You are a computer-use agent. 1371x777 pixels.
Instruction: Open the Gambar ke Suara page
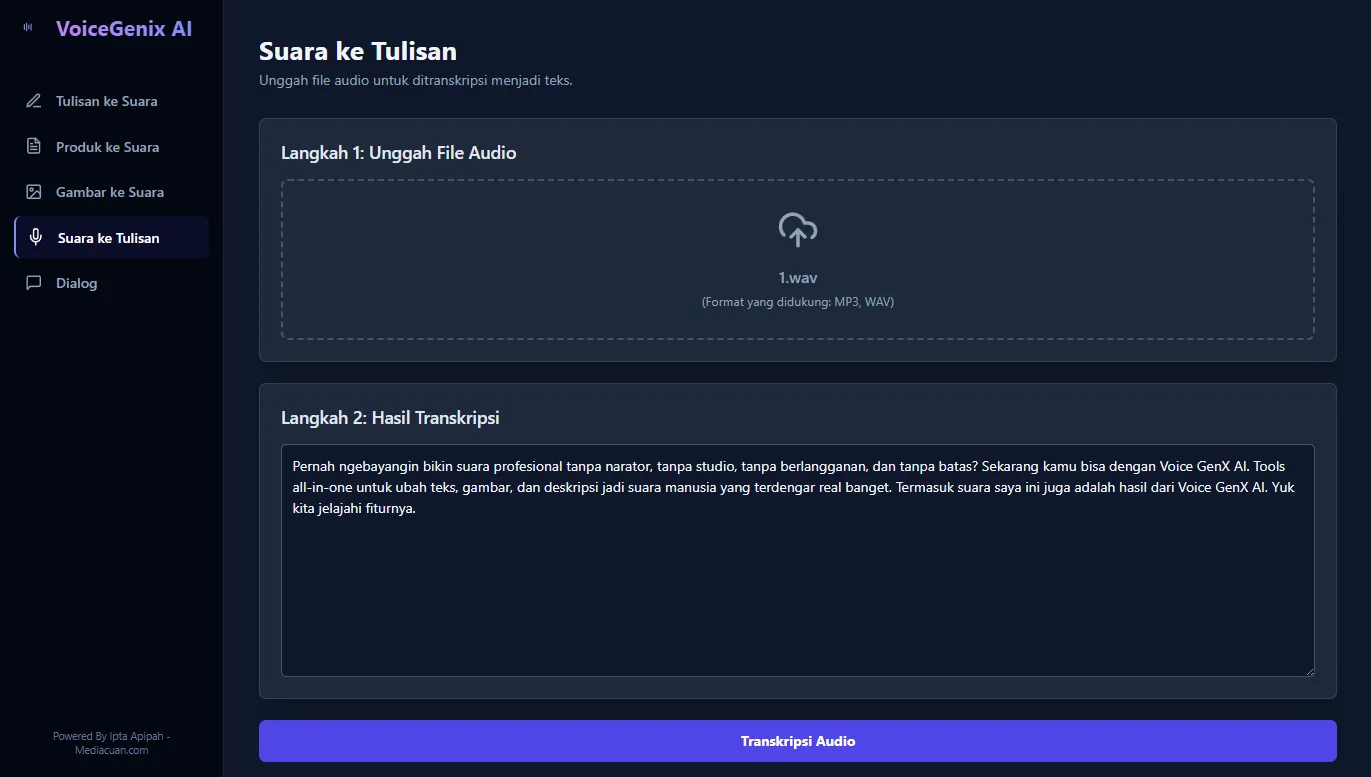[x=111, y=192]
